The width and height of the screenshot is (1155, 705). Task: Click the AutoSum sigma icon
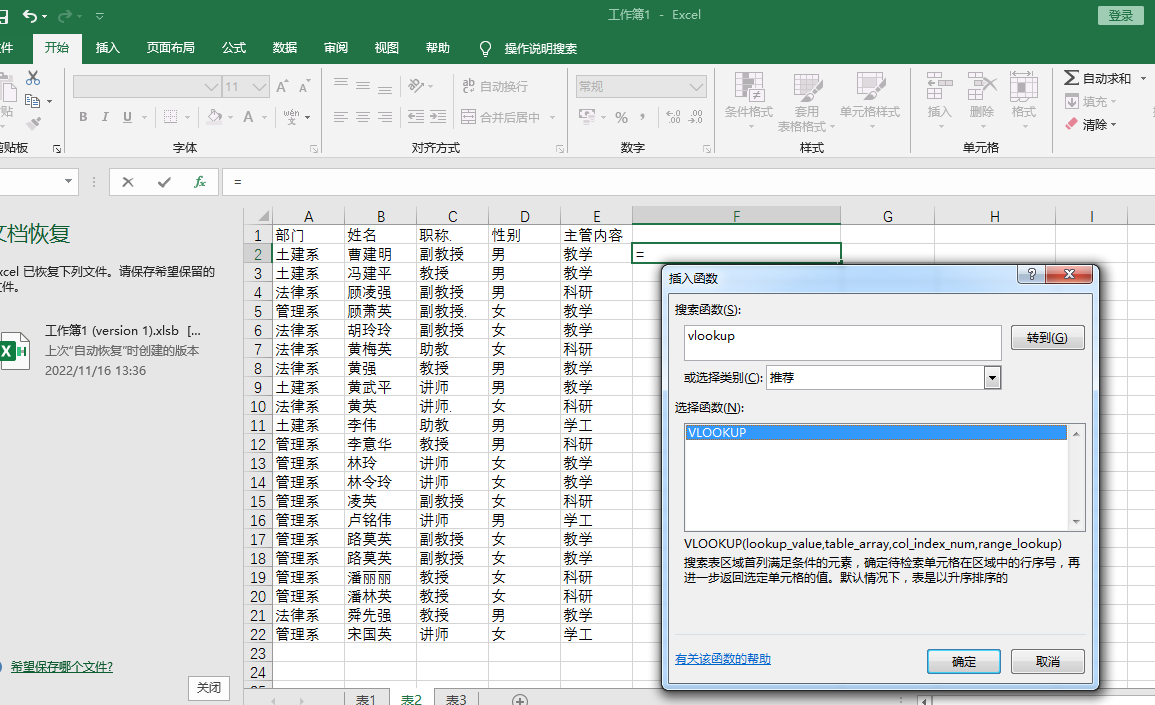(x=1071, y=78)
